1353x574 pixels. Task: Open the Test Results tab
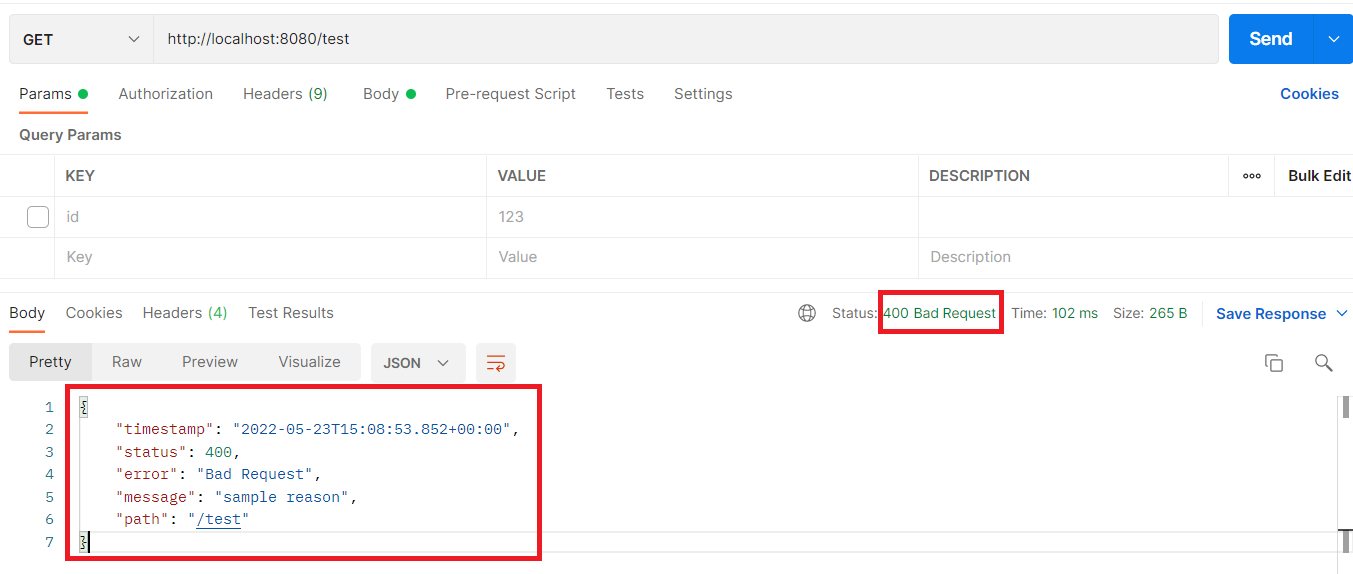point(291,313)
